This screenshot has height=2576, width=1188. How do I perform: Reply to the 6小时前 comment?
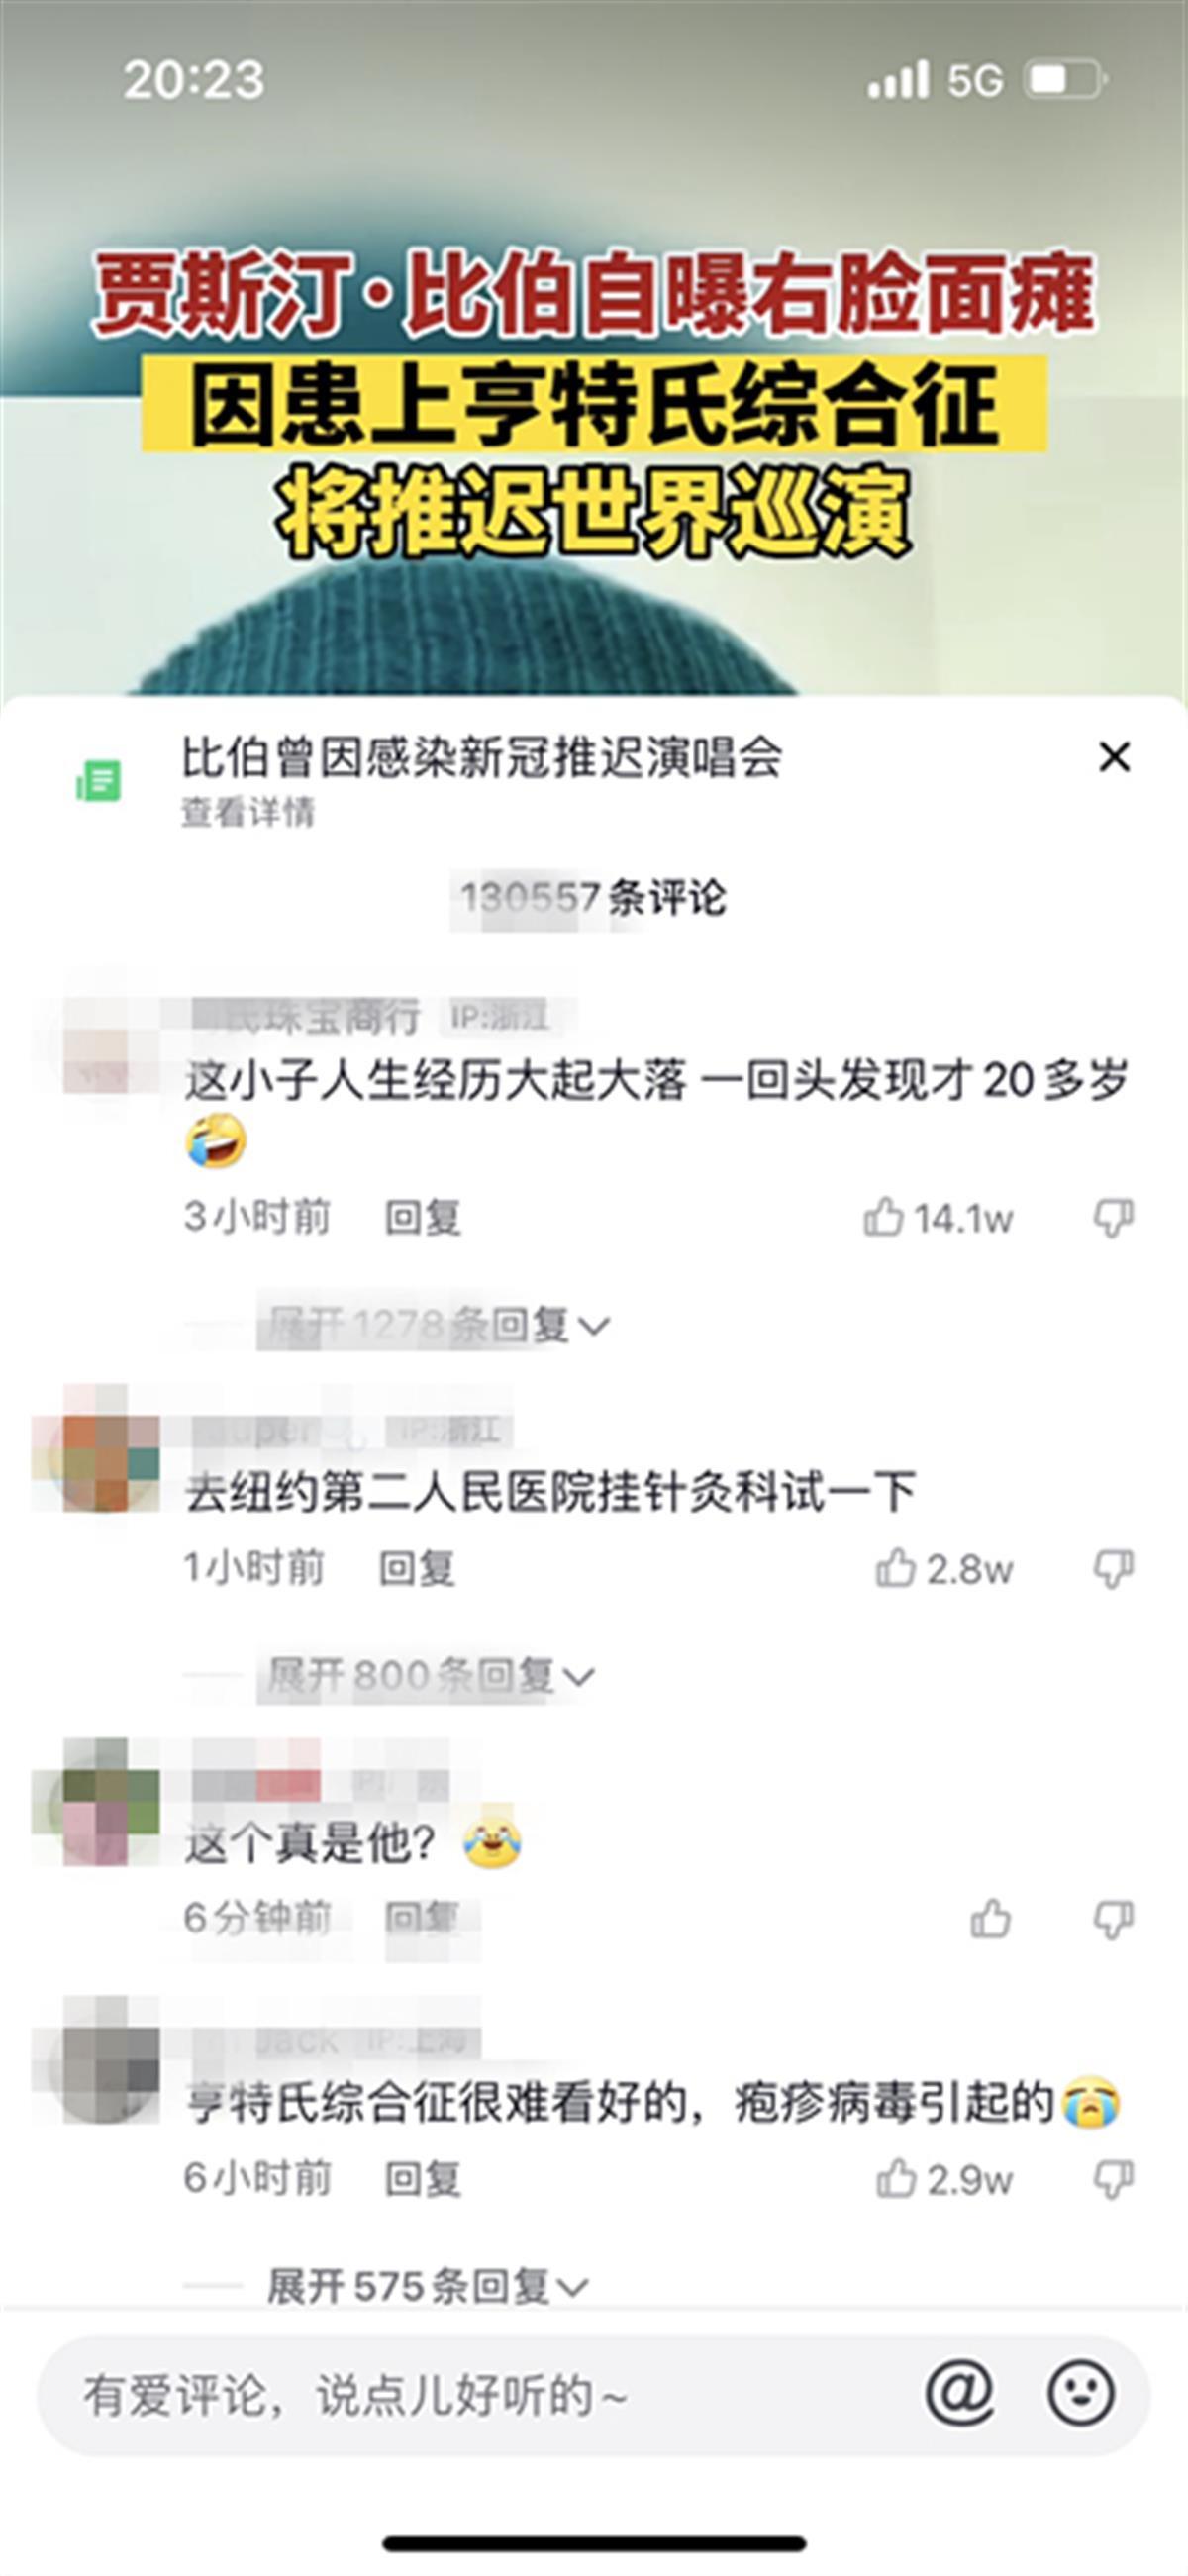(x=423, y=2178)
